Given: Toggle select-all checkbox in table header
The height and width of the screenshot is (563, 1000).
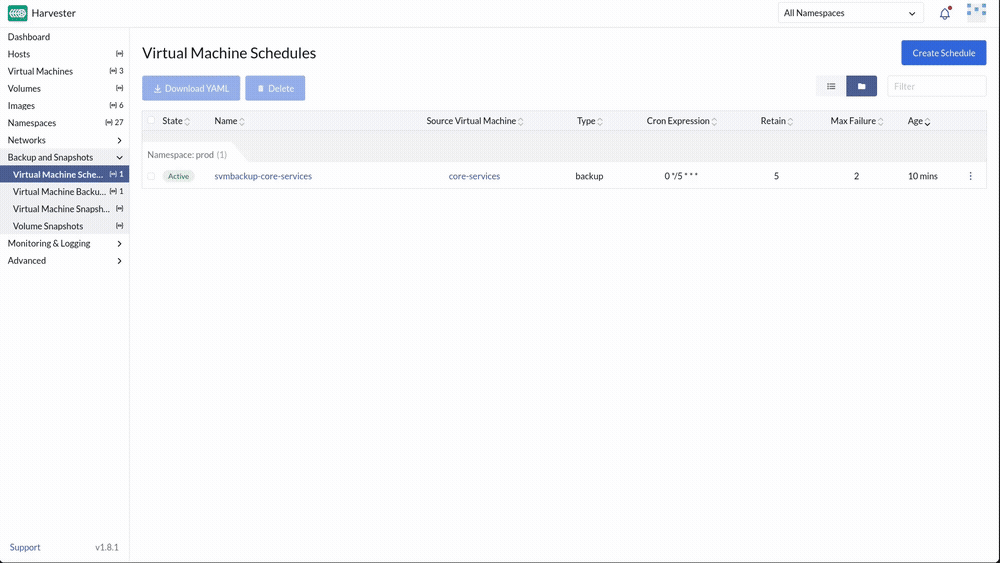Looking at the screenshot, I should 151,120.
